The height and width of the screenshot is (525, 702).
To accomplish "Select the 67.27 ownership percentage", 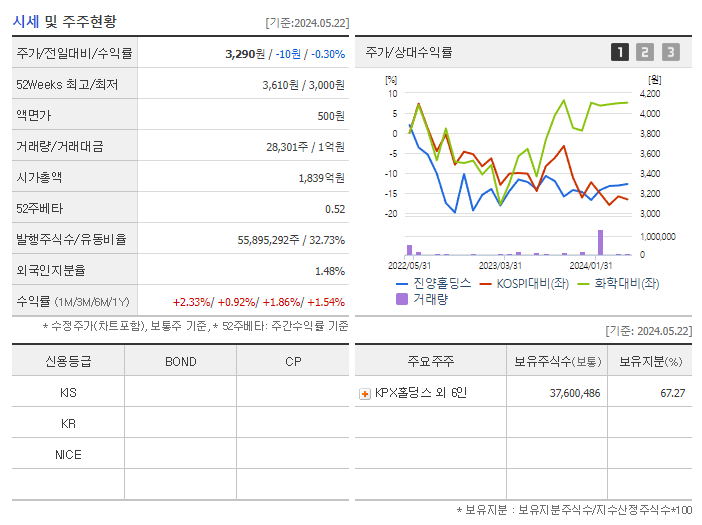I will coord(672,393).
